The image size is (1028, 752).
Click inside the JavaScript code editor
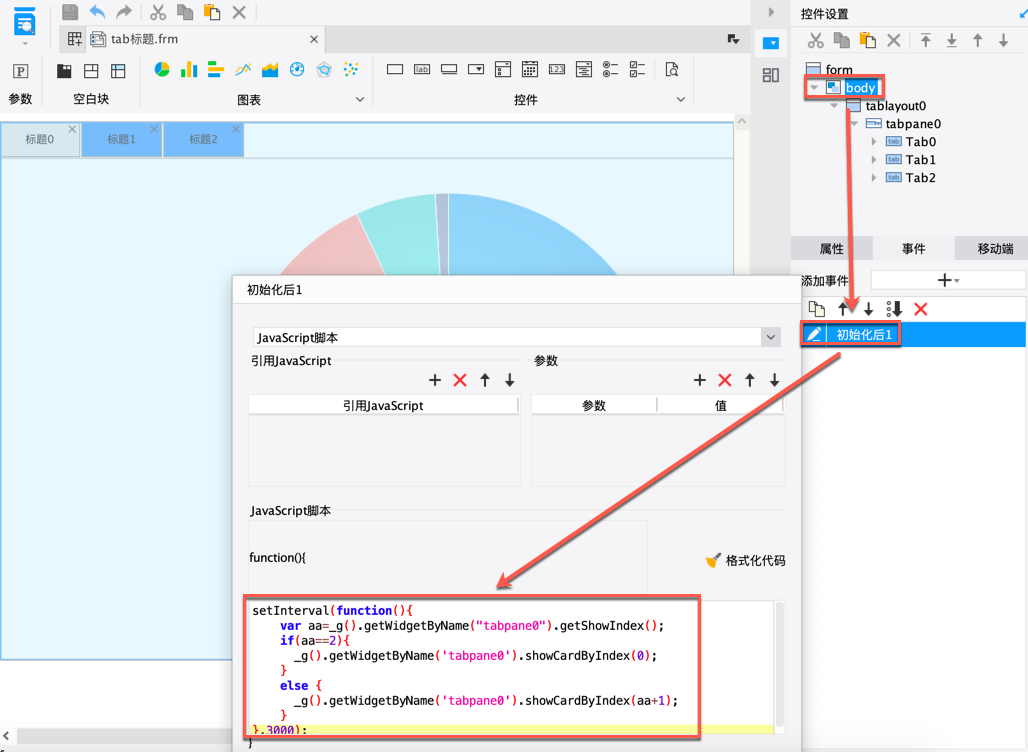[500, 670]
